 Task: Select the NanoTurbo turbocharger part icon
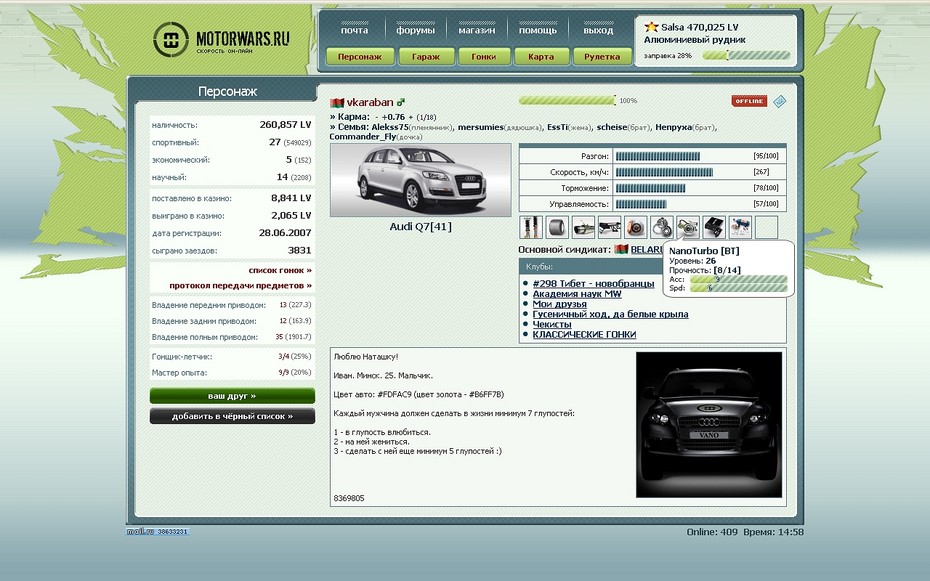pyautogui.click(x=687, y=227)
